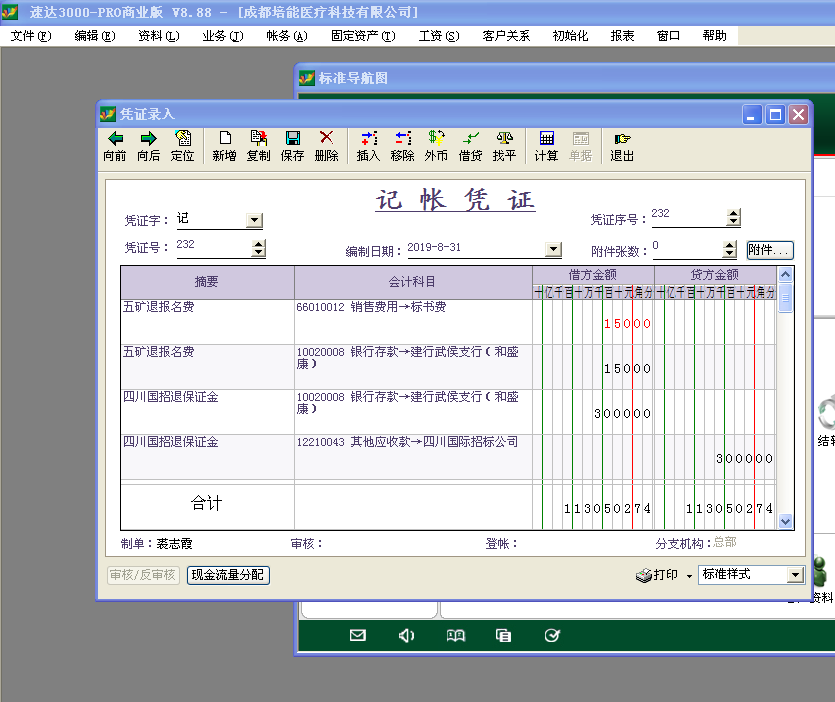Click the 附件张数 spinner arrows

coord(729,250)
